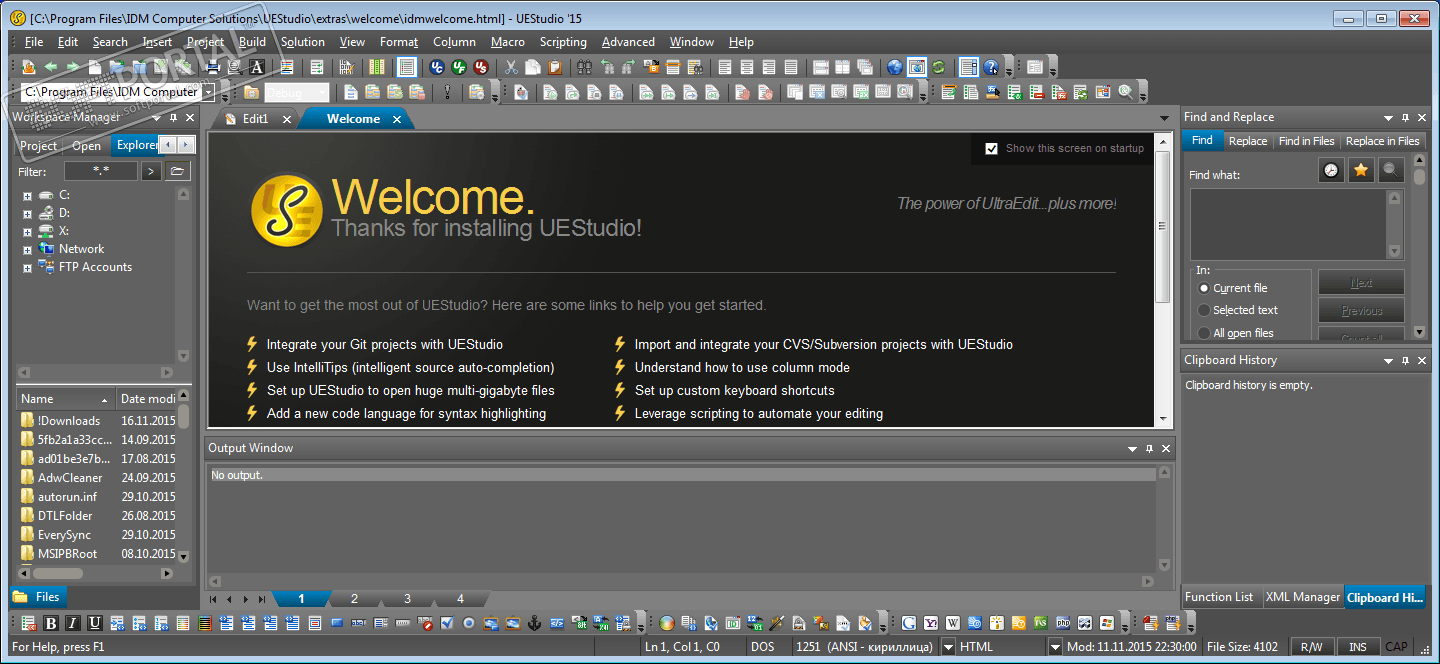Click the UltraFinder (UF) toolbar icon
1440x664 pixels.
(459, 67)
